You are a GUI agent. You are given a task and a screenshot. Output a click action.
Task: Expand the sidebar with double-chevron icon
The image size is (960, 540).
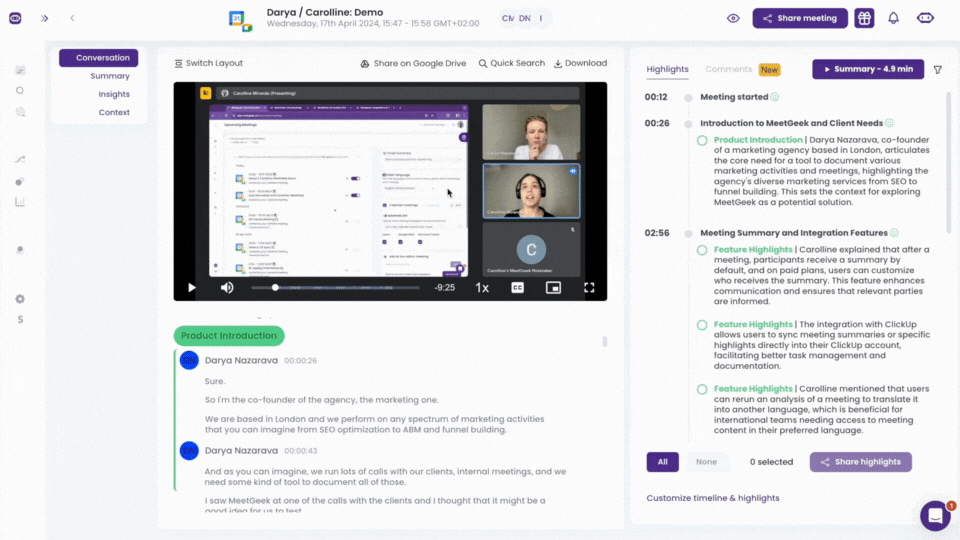[x=45, y=18]
